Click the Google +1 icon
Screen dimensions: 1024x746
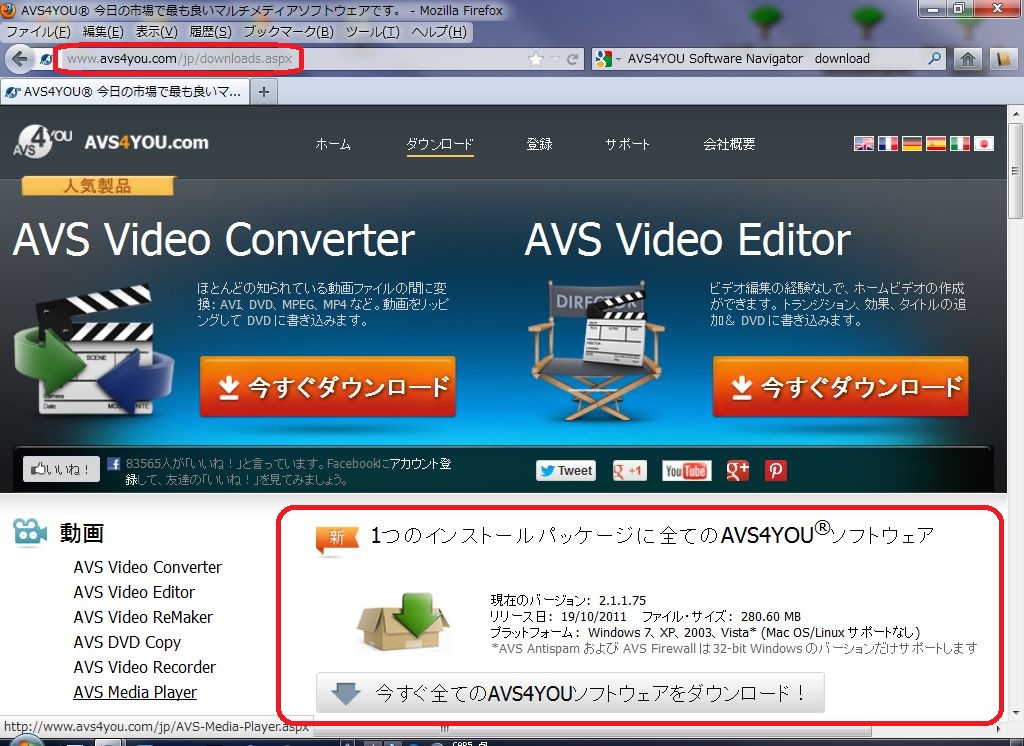[629, 470]
